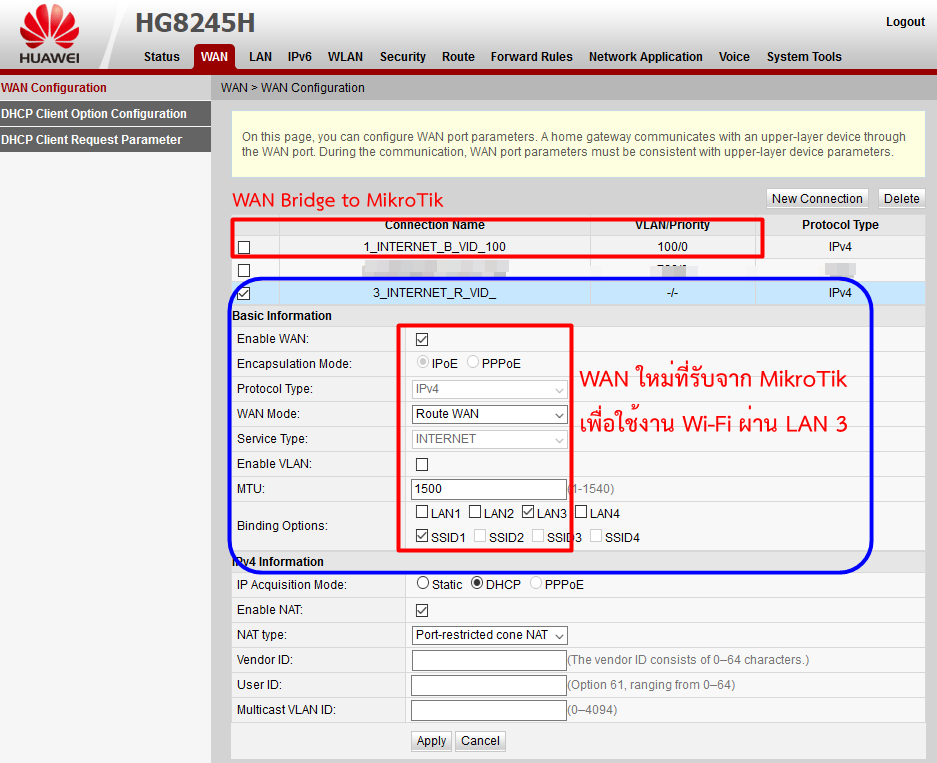Toggle the Enable NAT checkbox
This screenshot has height=763, width=937.
(x=422, y=611)
